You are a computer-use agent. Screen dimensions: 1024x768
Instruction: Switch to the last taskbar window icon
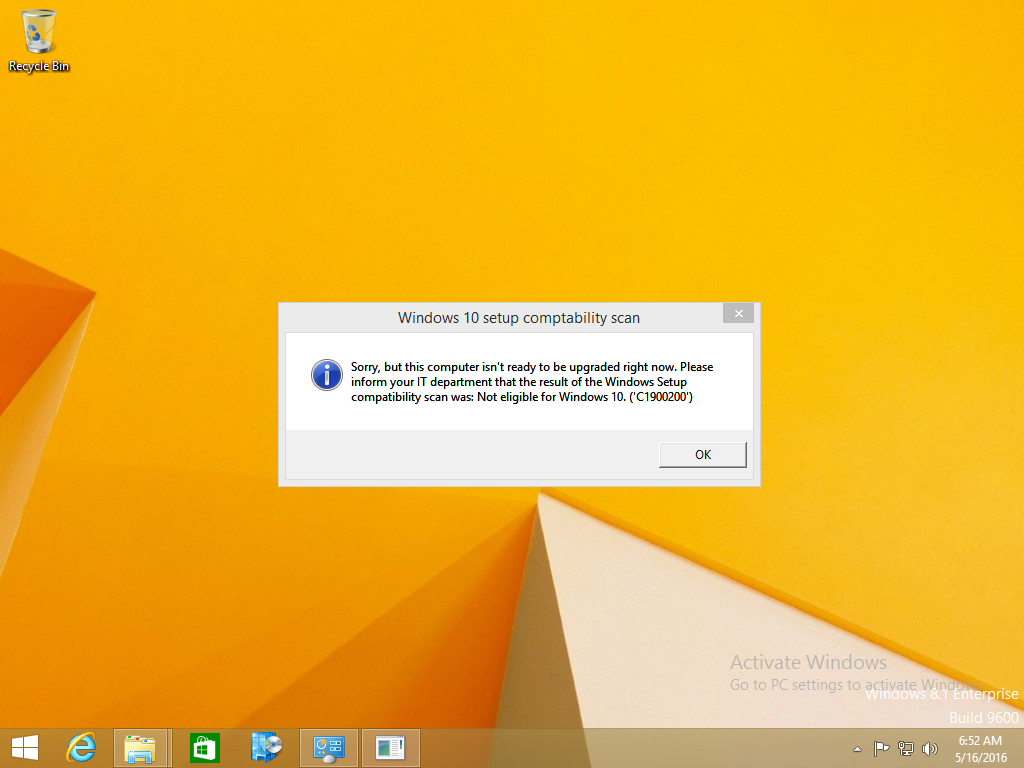[391, 748]
